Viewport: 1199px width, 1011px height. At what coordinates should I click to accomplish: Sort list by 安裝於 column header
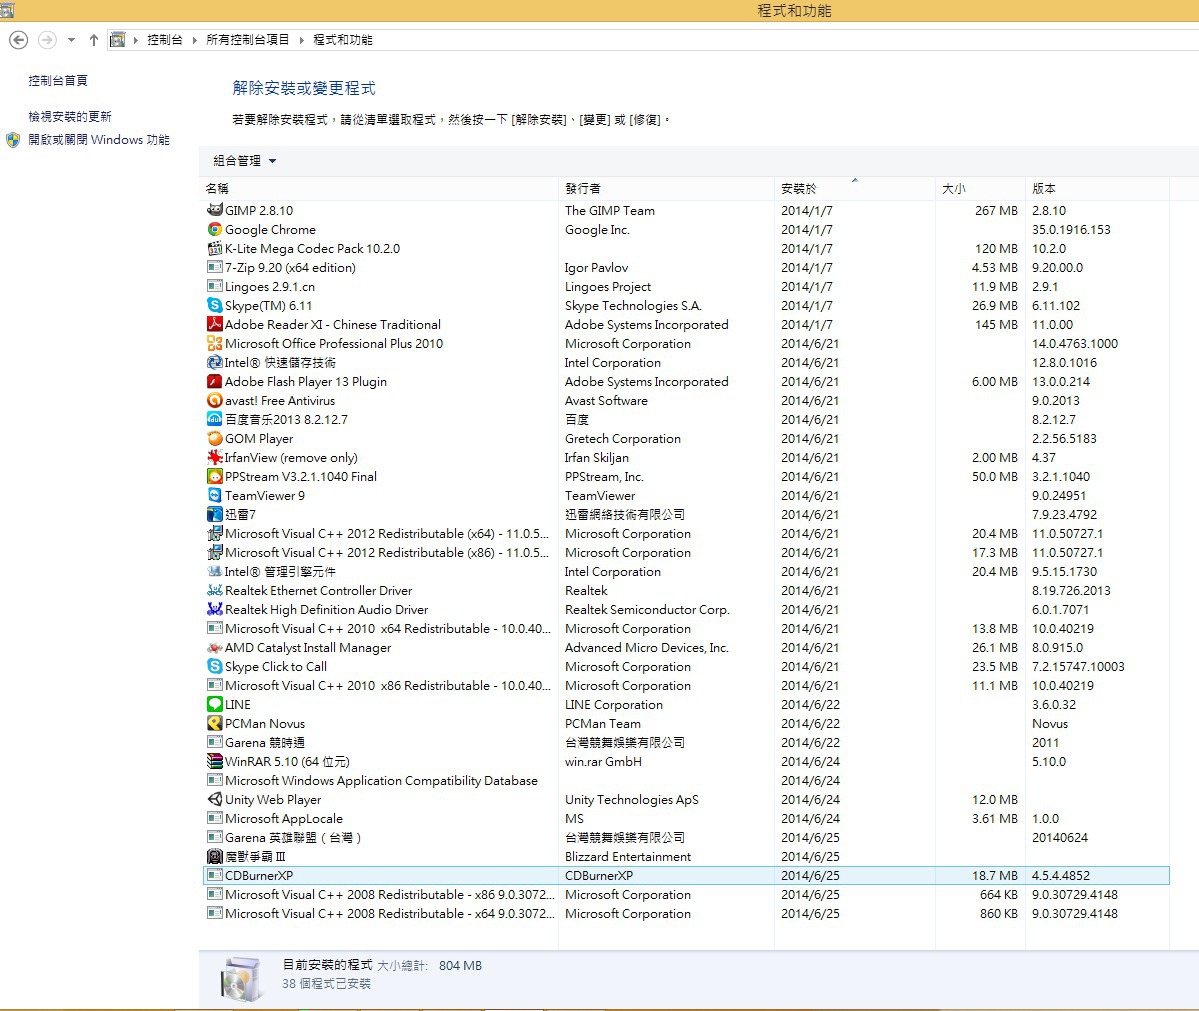point(855,188)
